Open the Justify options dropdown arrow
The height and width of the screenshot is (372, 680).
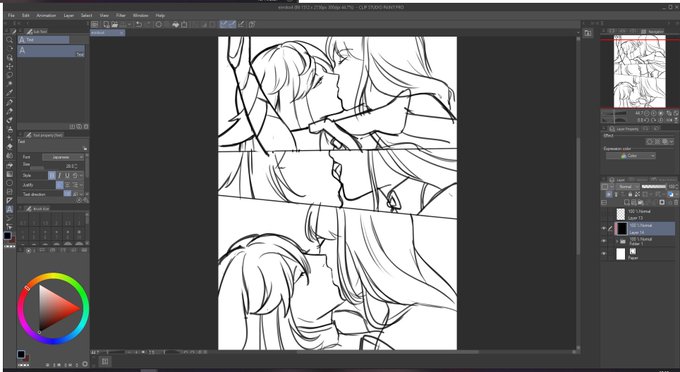[81, 185]
